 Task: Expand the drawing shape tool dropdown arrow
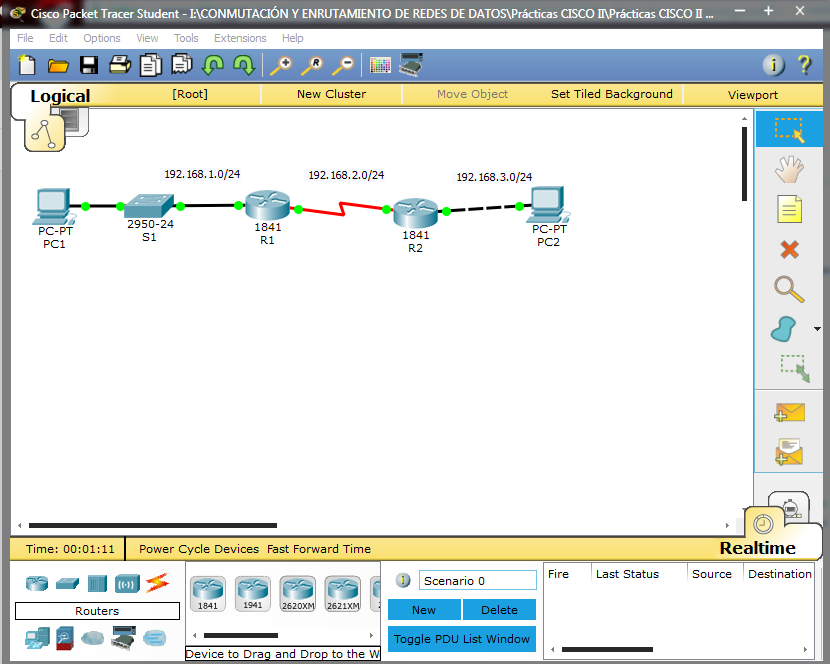[817, 329]
